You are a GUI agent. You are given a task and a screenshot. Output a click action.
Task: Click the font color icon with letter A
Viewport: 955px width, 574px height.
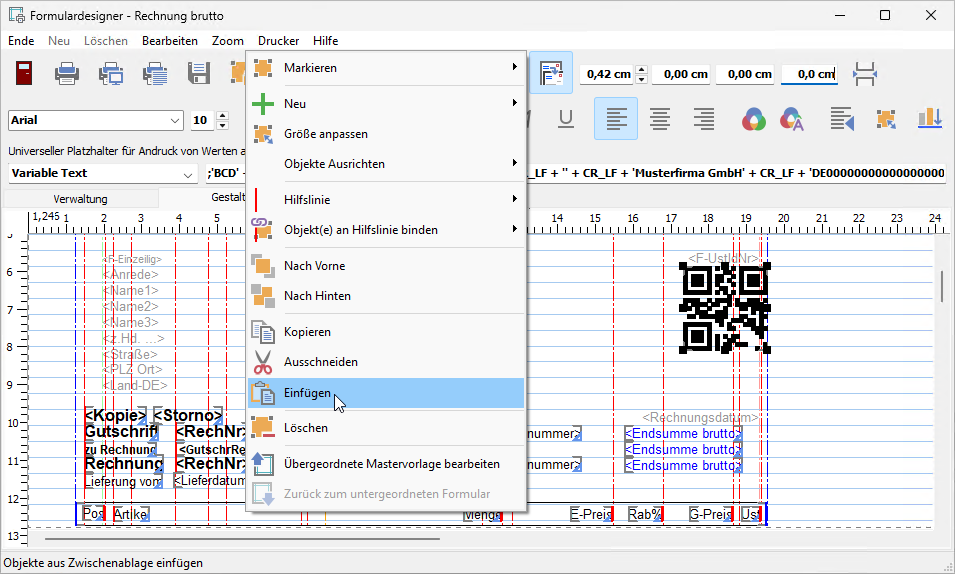tap(793, 119)
